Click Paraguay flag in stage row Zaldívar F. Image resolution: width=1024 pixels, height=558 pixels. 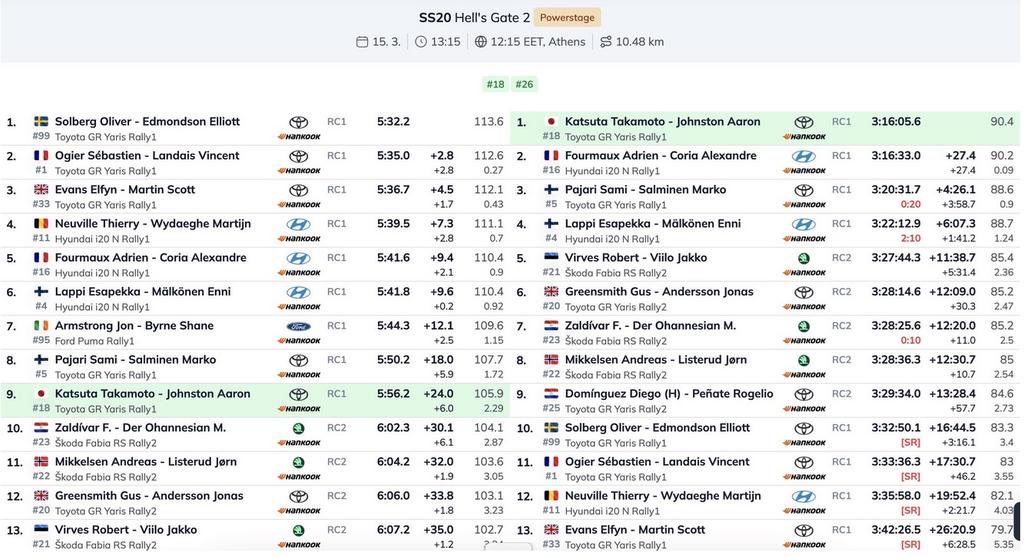point(41,427)
